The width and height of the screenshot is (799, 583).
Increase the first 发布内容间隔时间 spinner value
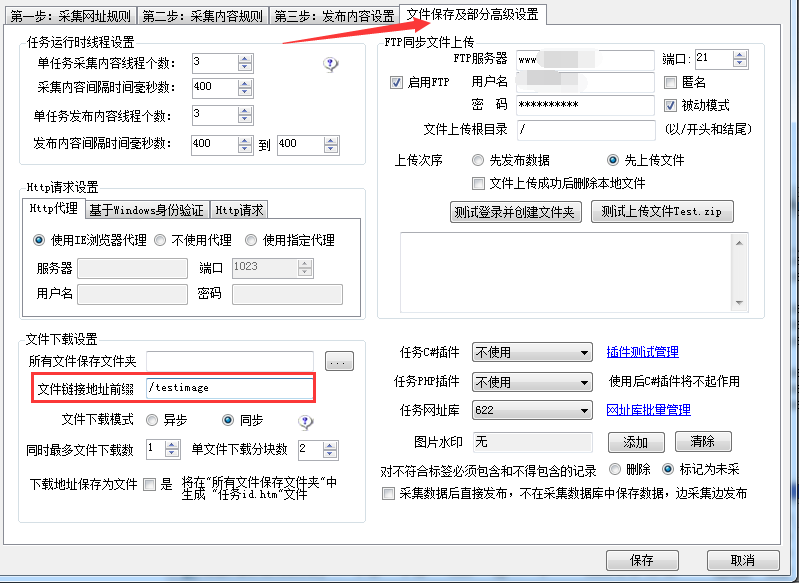(245, 141)
